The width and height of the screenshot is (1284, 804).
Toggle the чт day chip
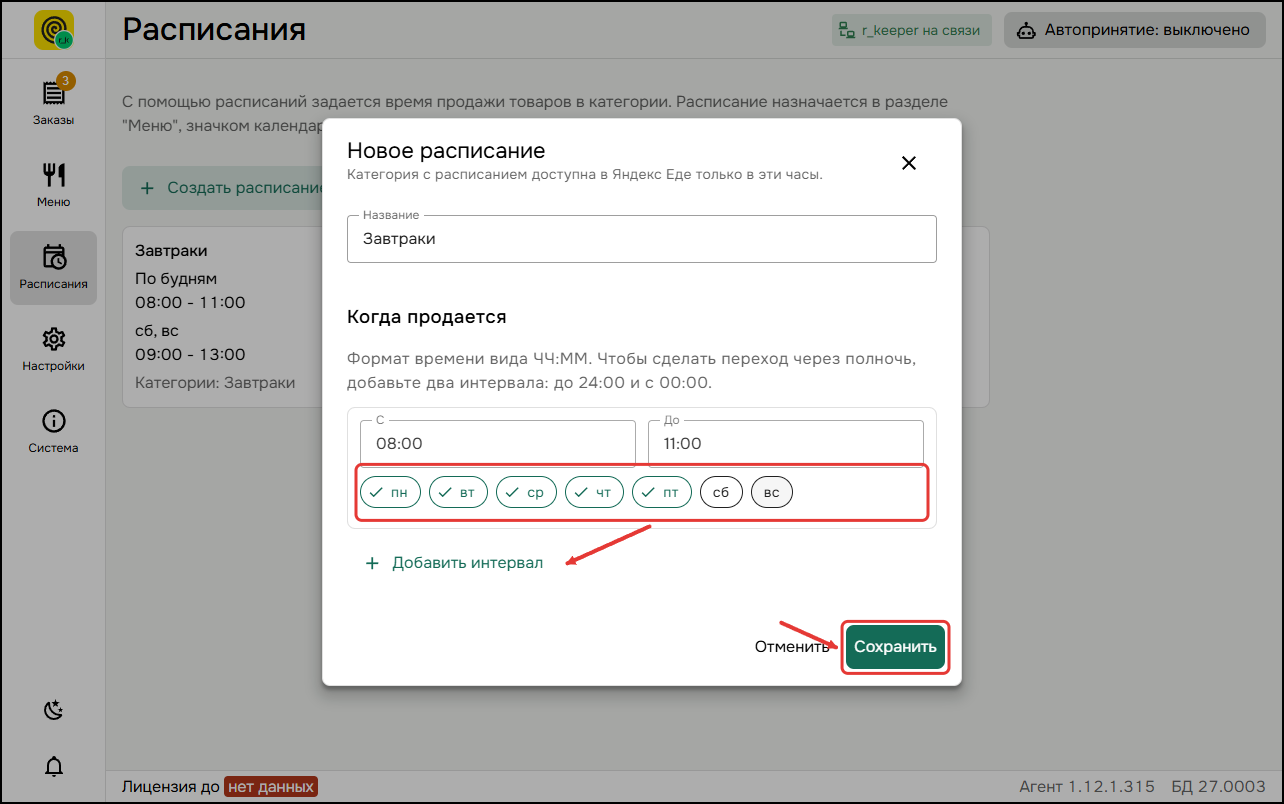pos(594,493)
